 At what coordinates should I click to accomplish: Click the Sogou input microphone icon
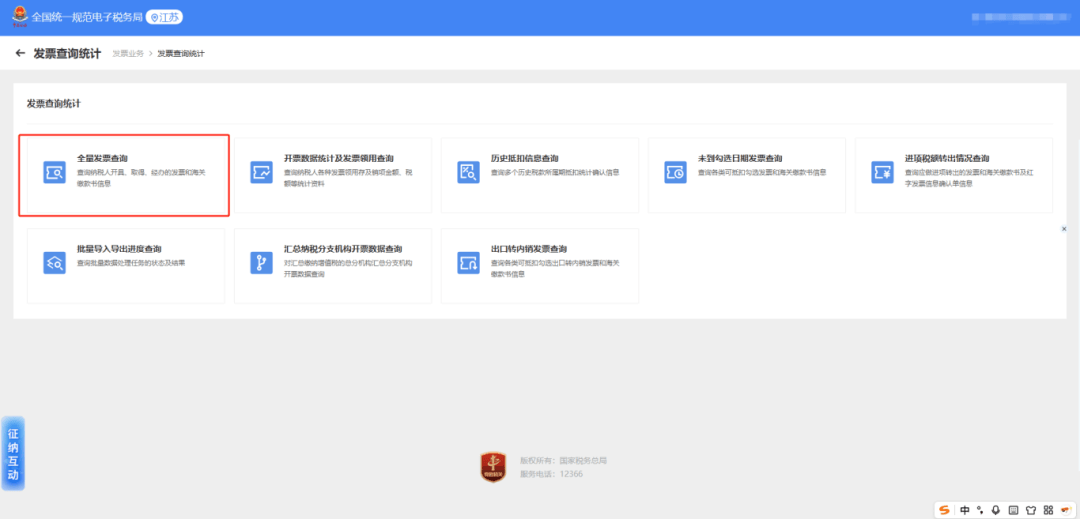995,510
